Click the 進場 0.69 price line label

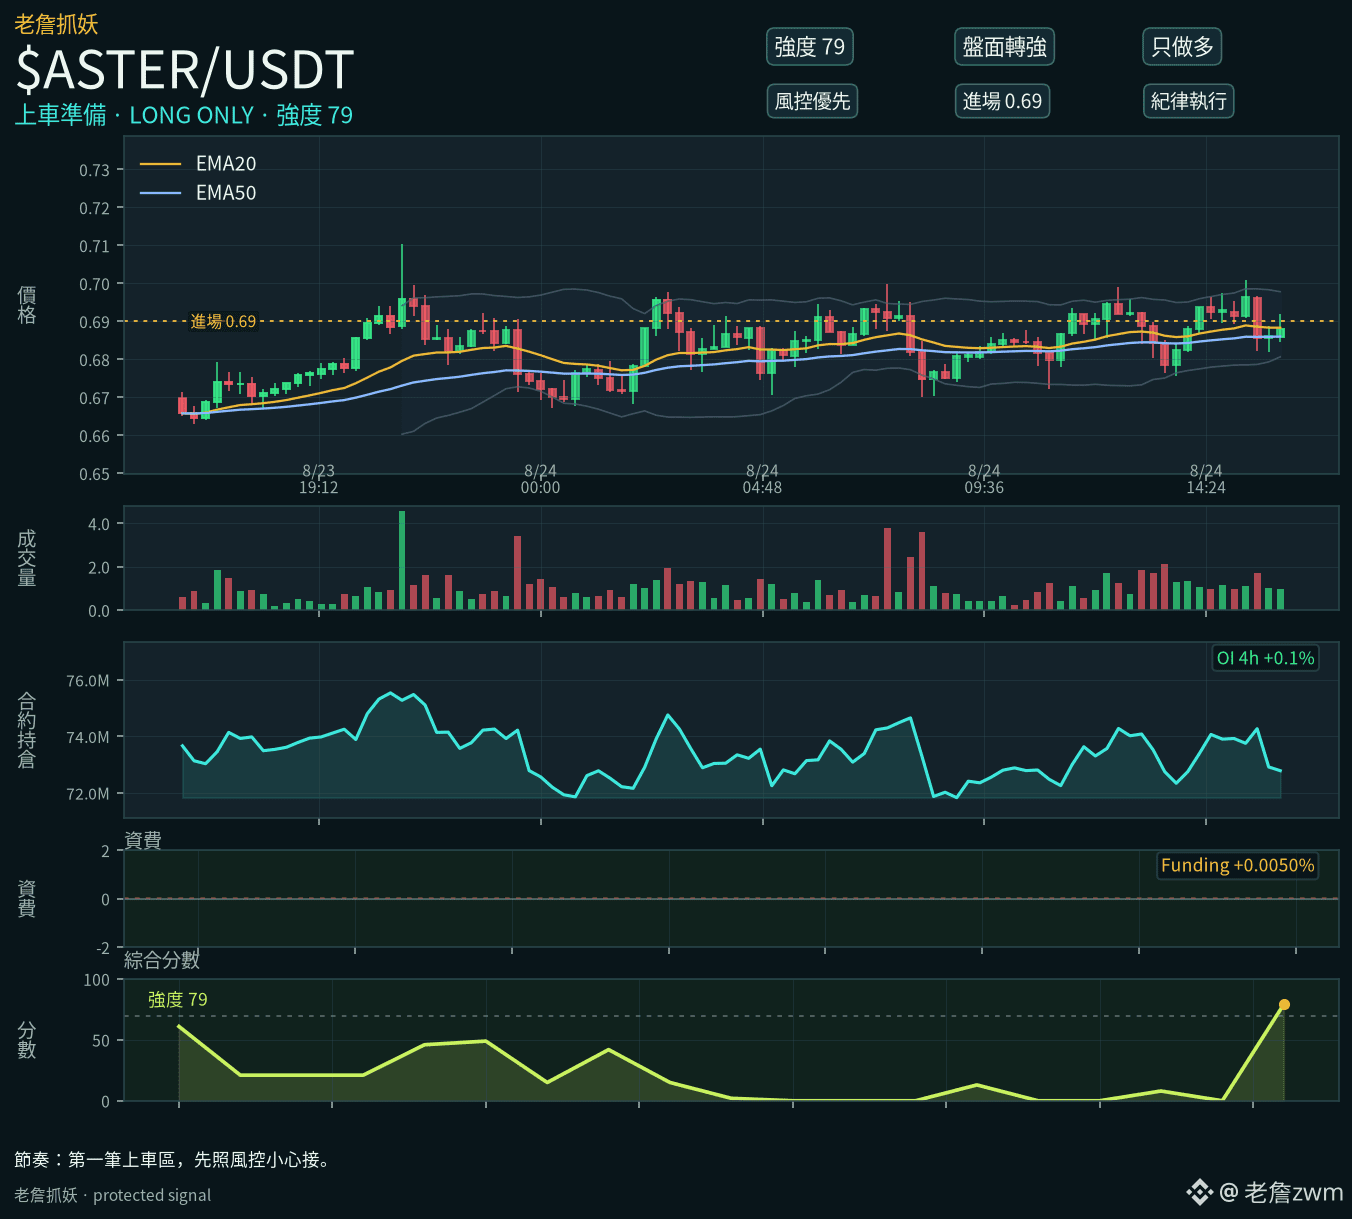pyautogui.click(x=223, y=321)
